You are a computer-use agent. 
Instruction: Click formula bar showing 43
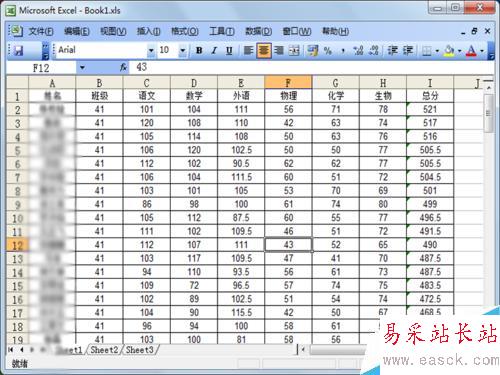(x=310, y=67)
